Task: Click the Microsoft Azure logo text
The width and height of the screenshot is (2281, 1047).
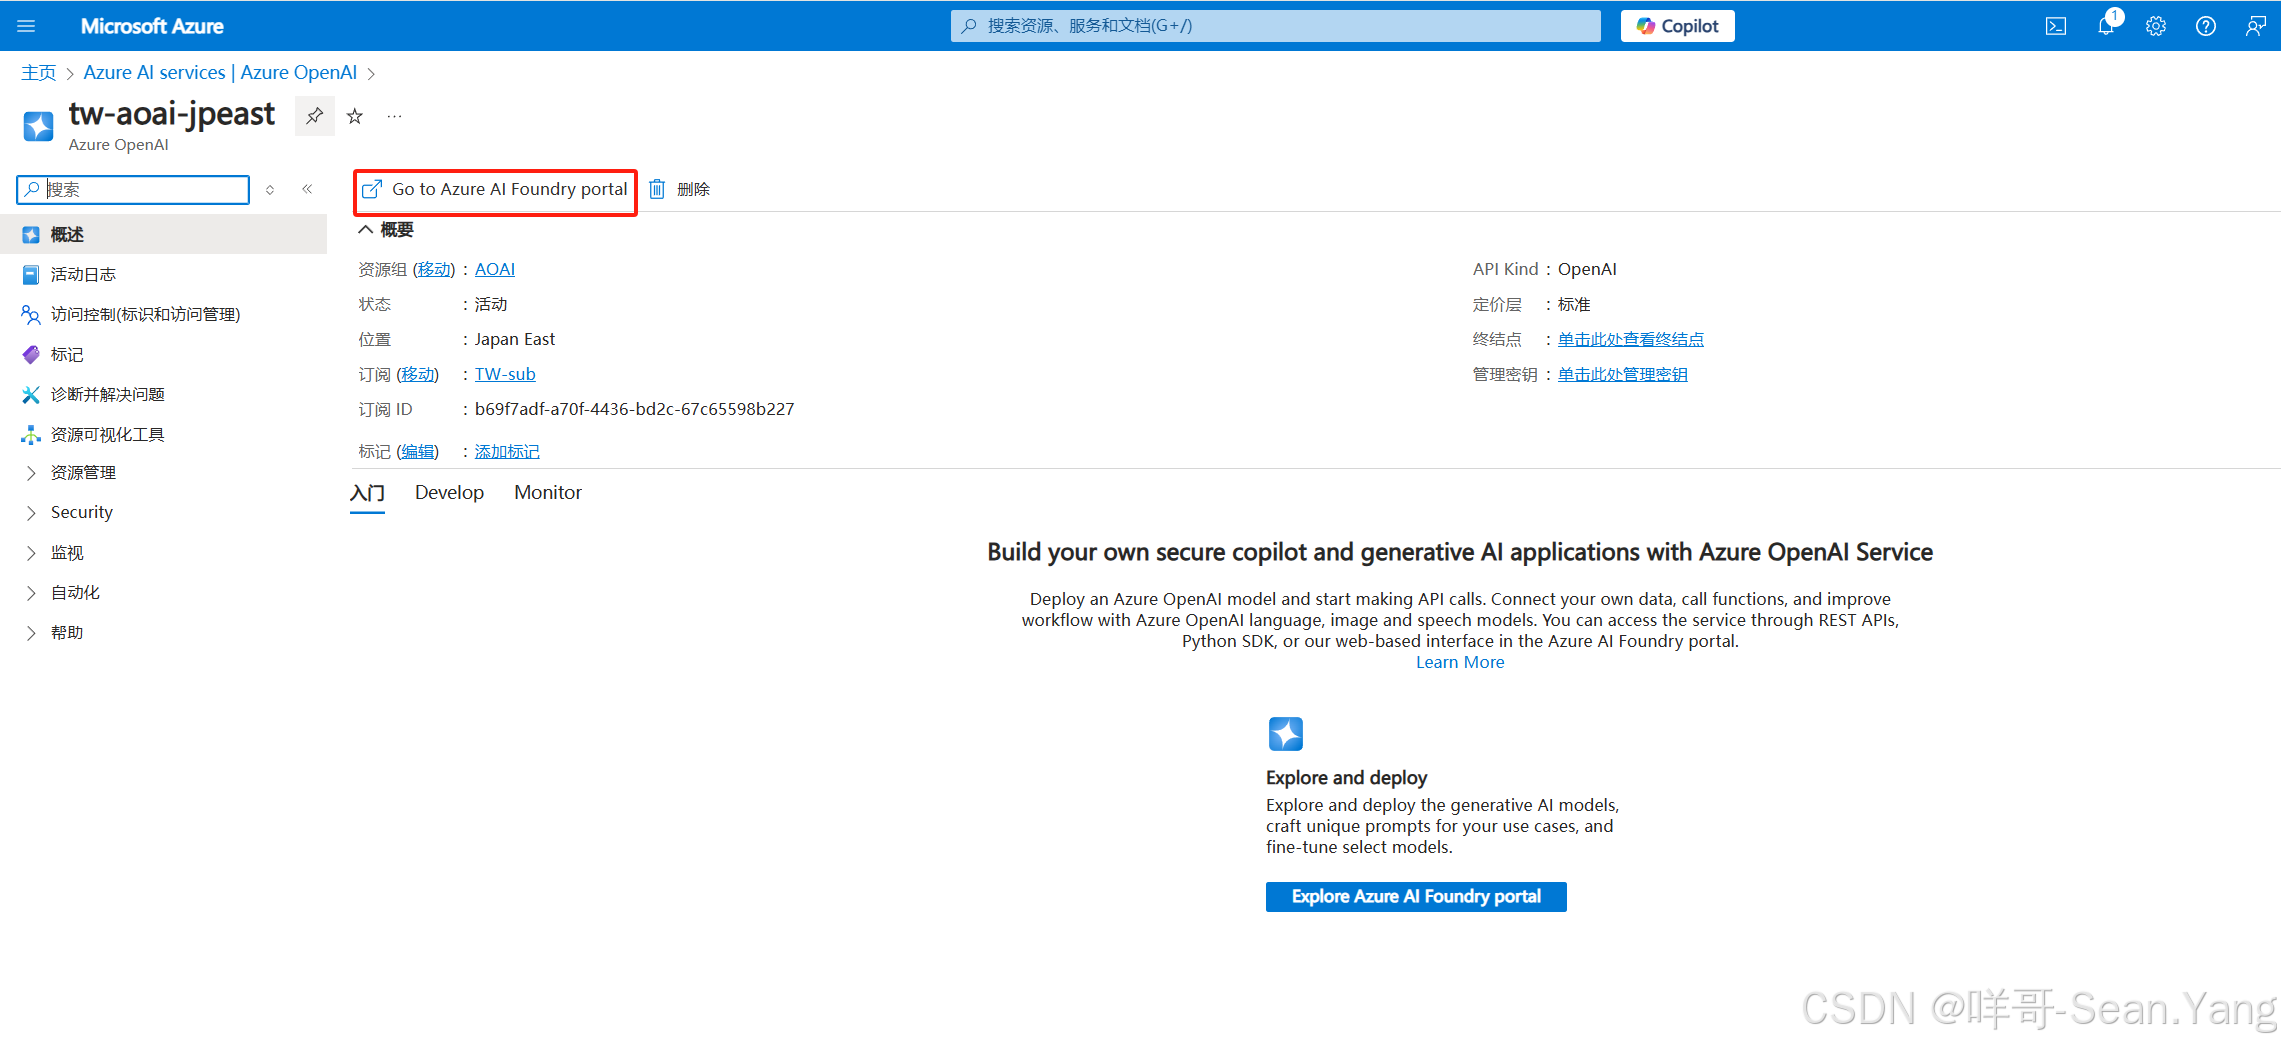Action: click(152, 26)
